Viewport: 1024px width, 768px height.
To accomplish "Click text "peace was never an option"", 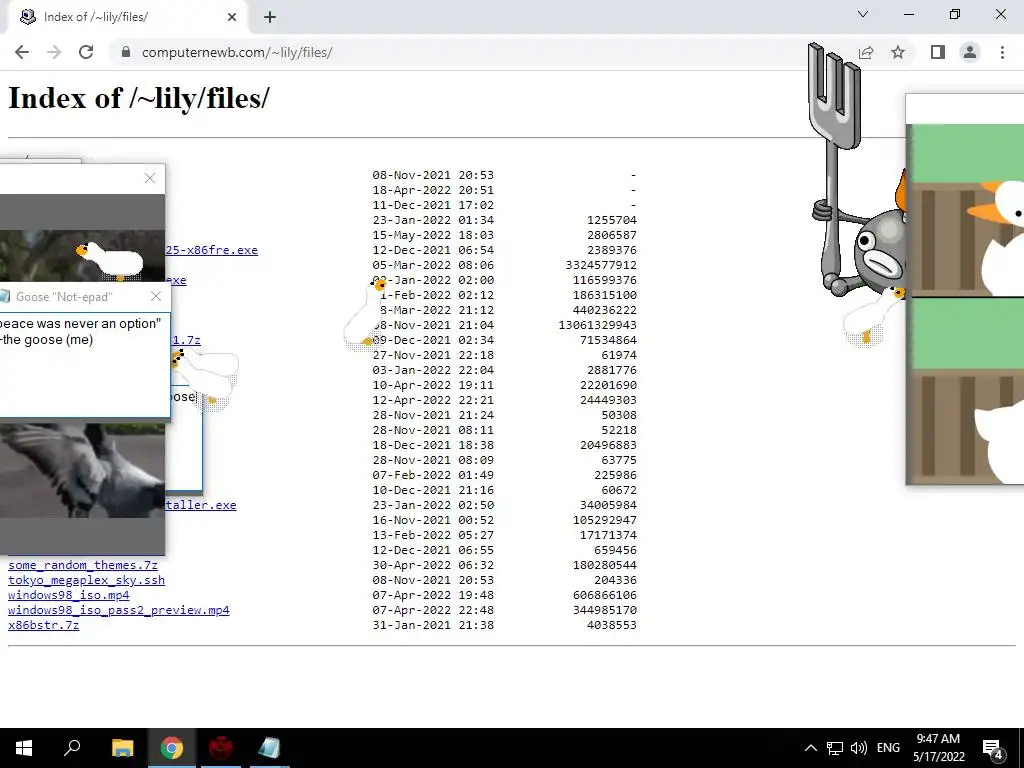I will coord(80,323).
